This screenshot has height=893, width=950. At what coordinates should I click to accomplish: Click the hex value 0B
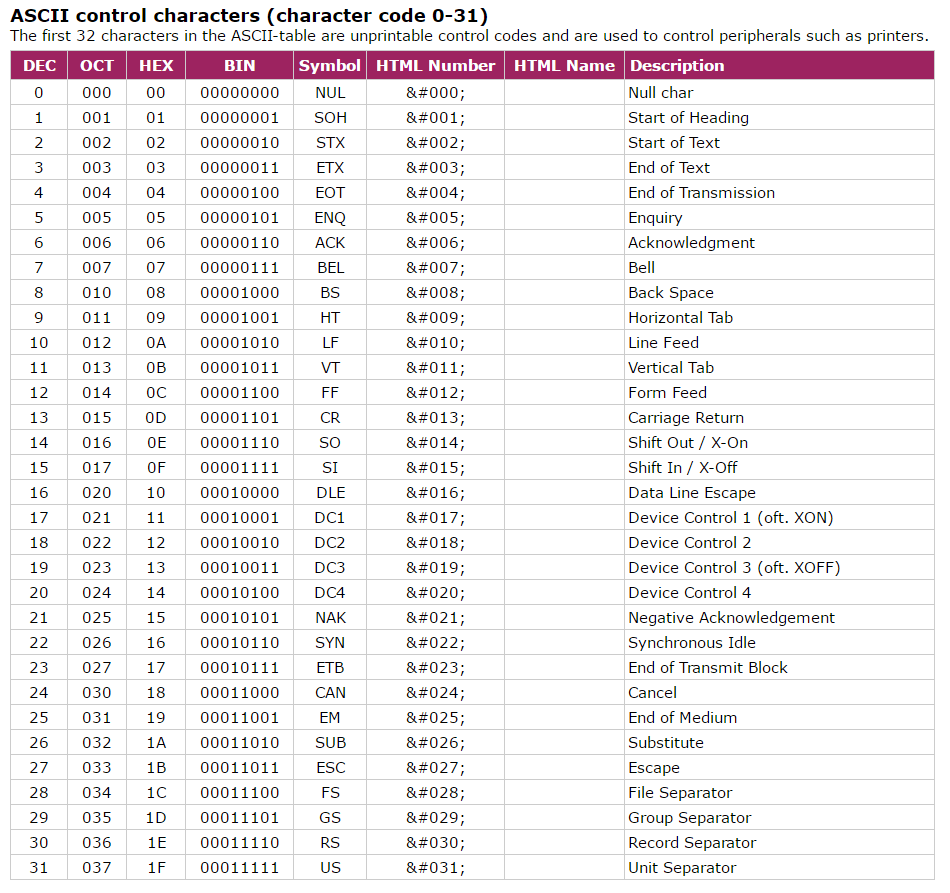tap(156, 368)
